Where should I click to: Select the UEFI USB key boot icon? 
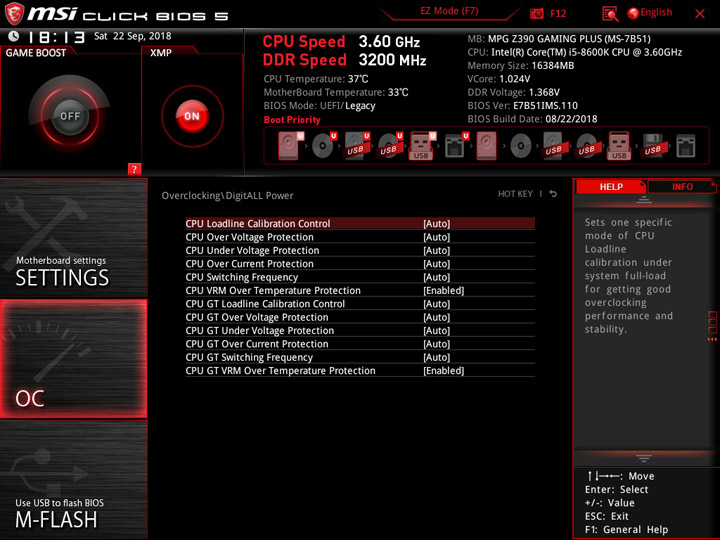pos(422,146)
